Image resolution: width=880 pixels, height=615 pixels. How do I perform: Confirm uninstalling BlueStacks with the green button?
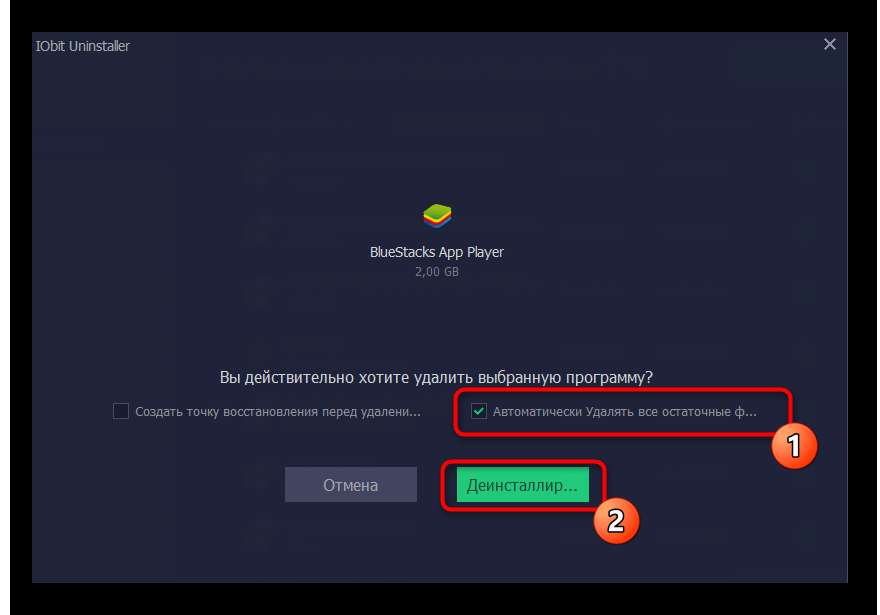pyautogui.click(x=522, y=484)
